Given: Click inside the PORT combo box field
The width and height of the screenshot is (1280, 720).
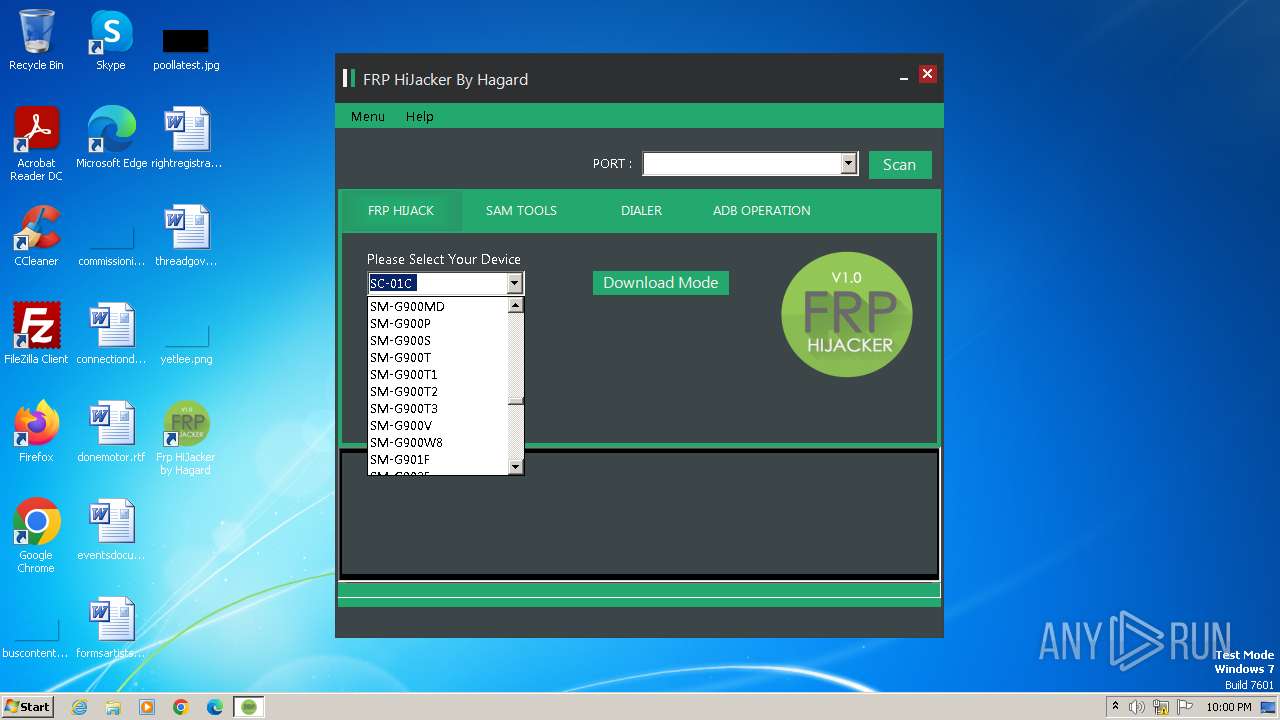Looking at the screenshot, I should [741, 163].
